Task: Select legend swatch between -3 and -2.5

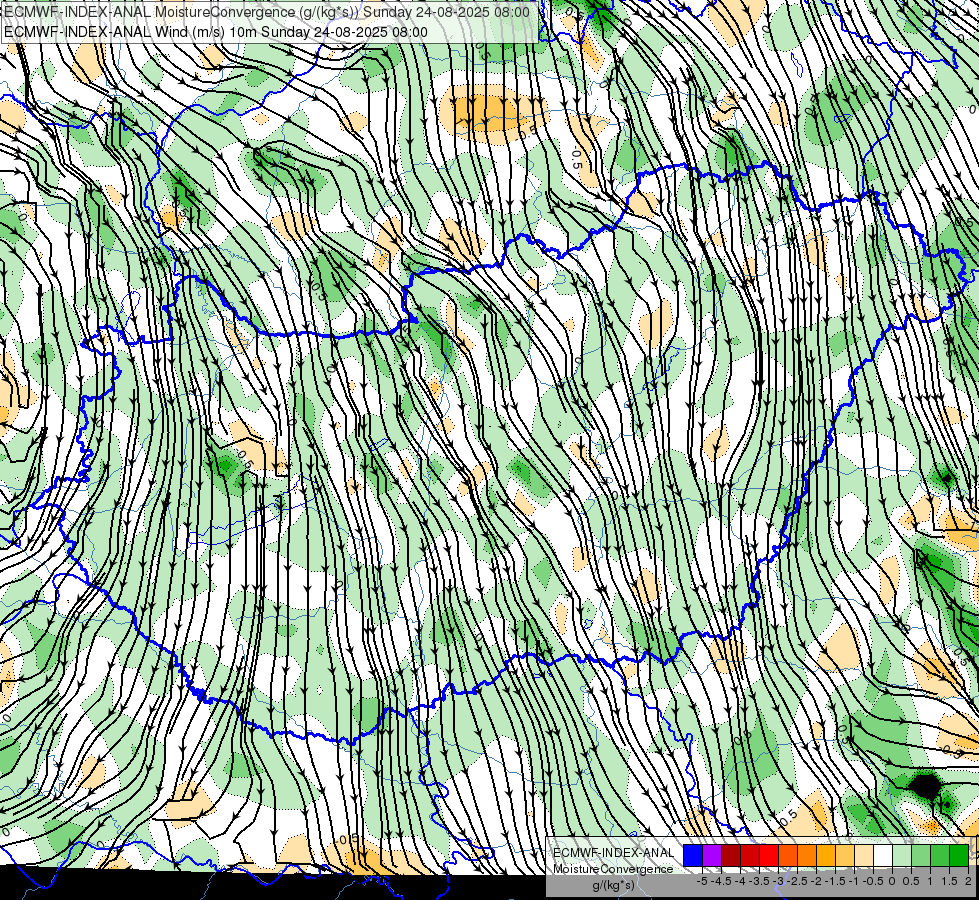Action: coord(788,855)
